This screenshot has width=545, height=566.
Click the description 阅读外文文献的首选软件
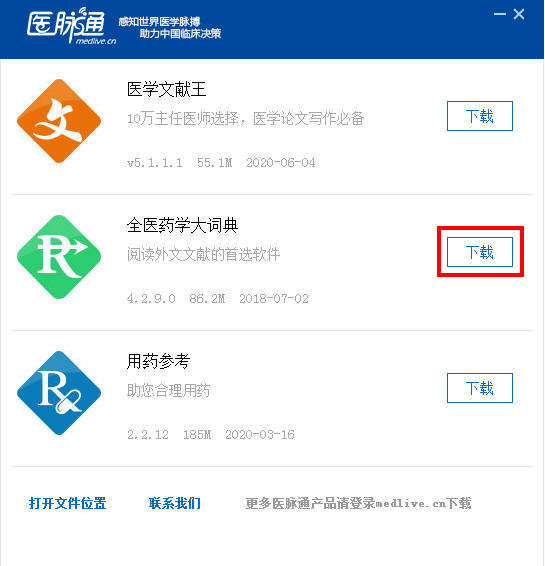[x=203, y=254]
